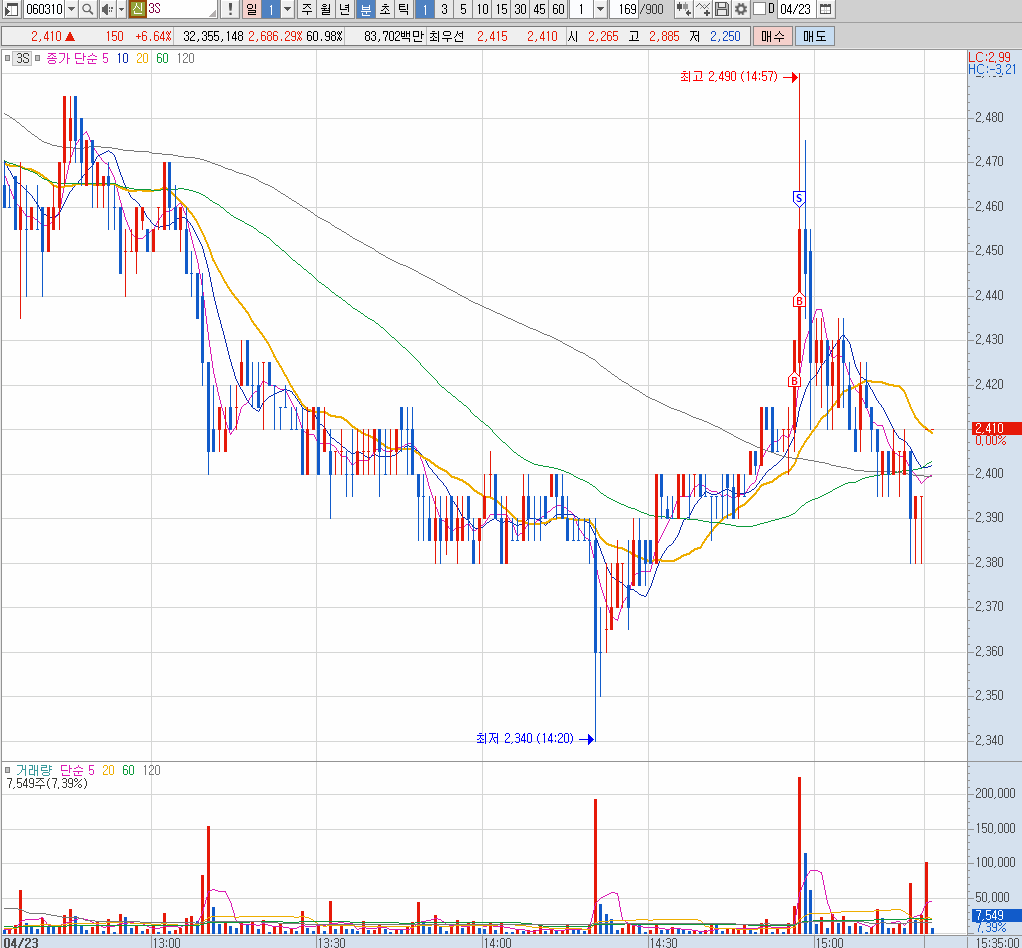Screen dimensions: 1022x948
Task: Open the calendar date picker icon
Action: 825,10
